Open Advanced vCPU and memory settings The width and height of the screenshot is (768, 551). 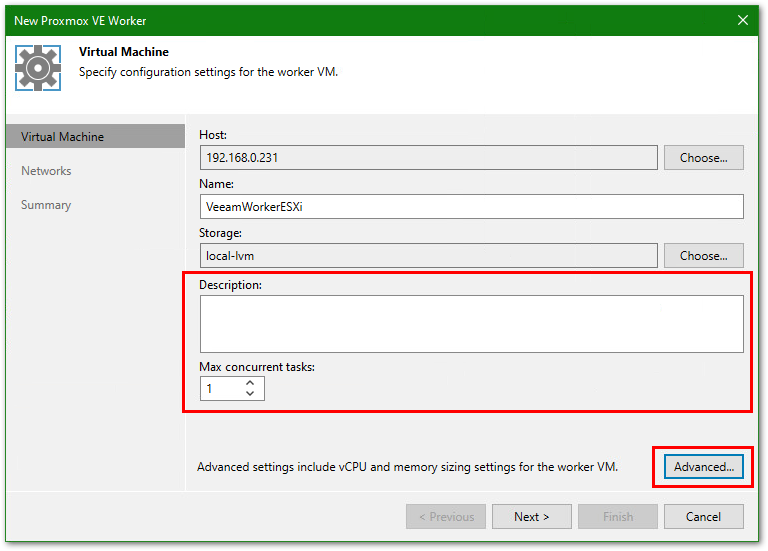pyautogui.click(x=703, y=467)
